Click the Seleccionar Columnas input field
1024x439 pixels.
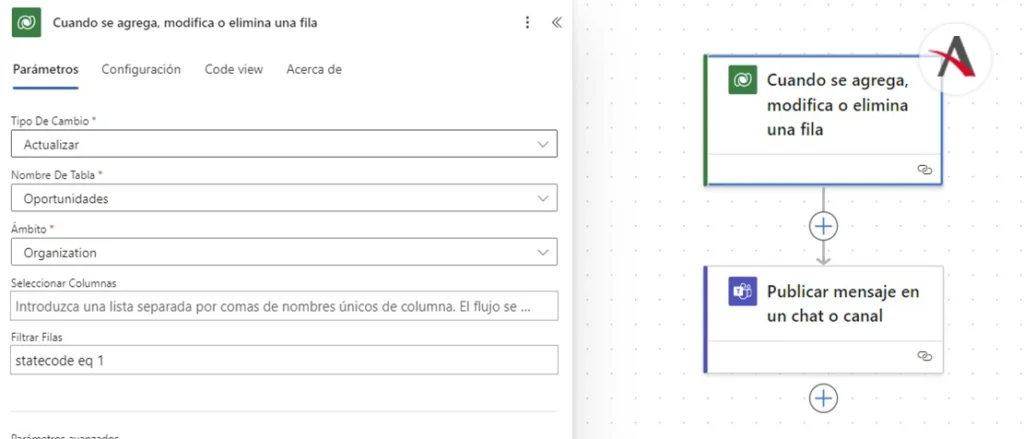(x=284, y=306)
